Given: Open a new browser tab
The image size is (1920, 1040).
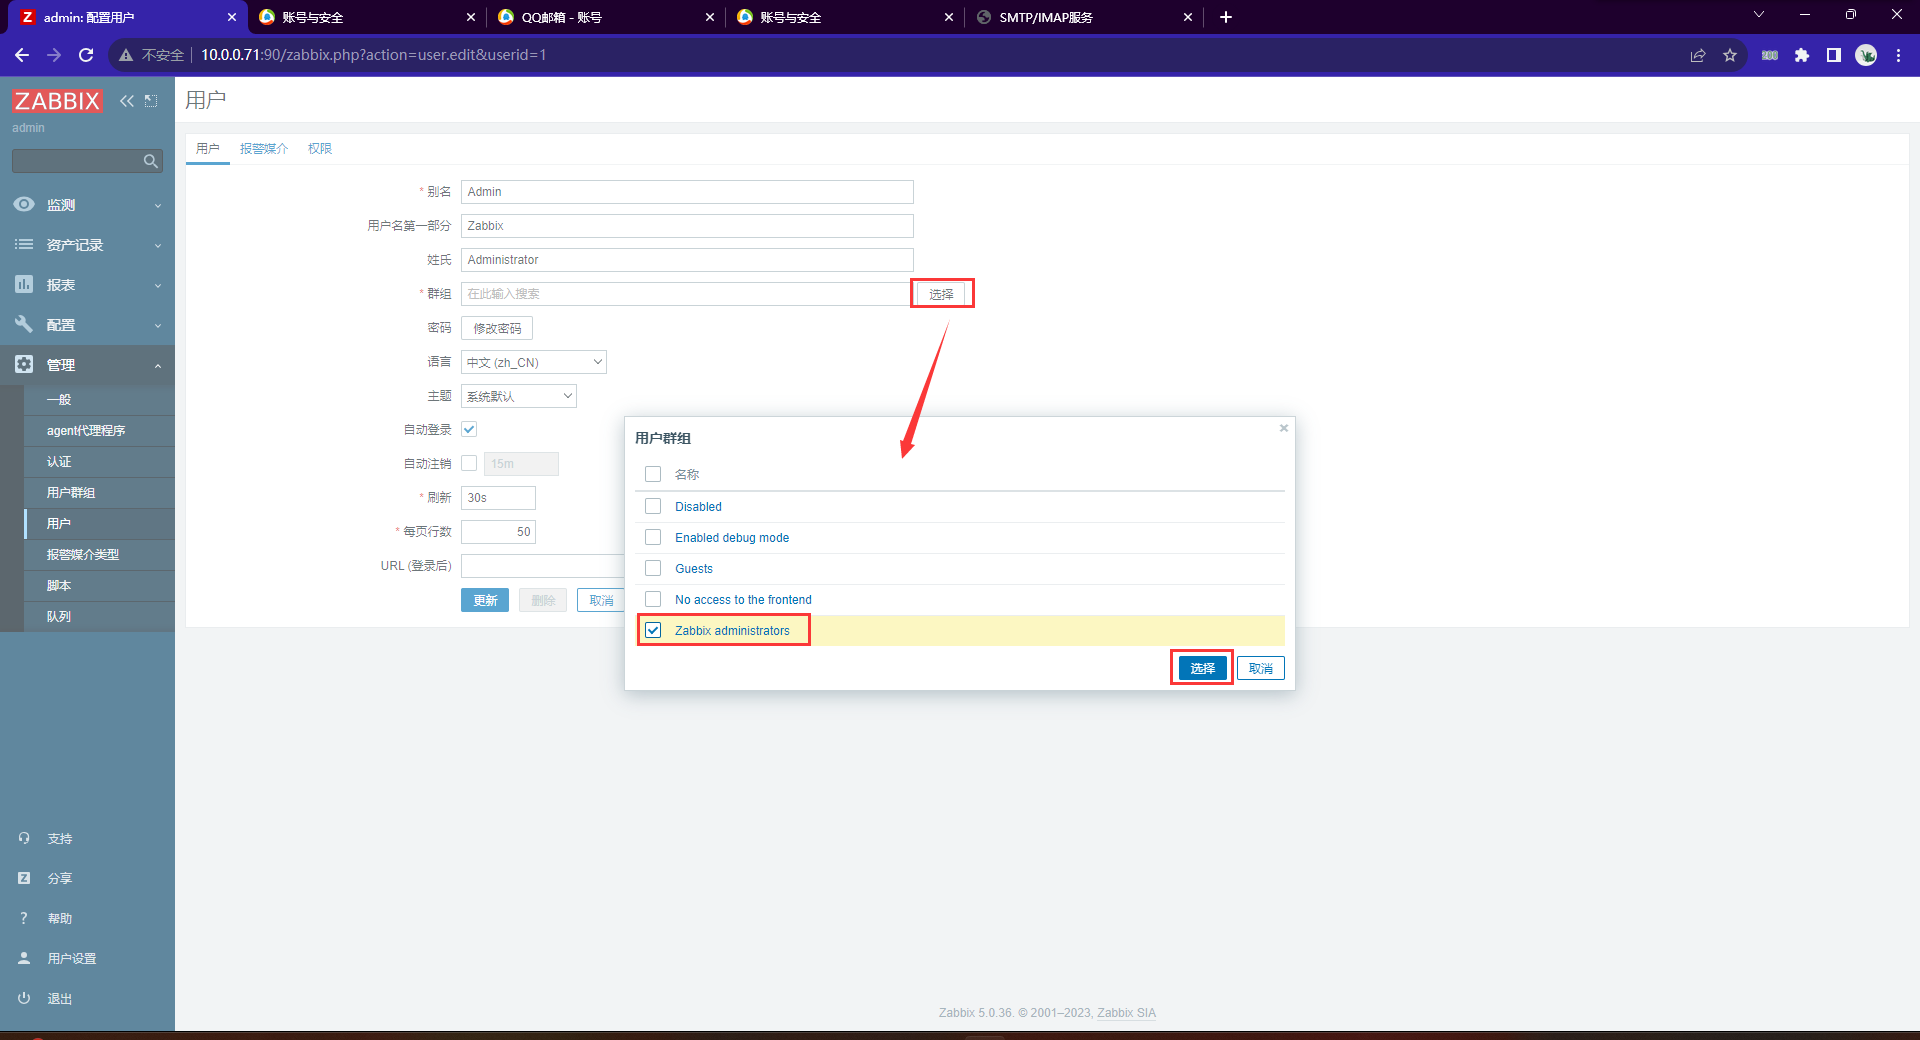Looking at the screenshot, I should (1226, 17).
